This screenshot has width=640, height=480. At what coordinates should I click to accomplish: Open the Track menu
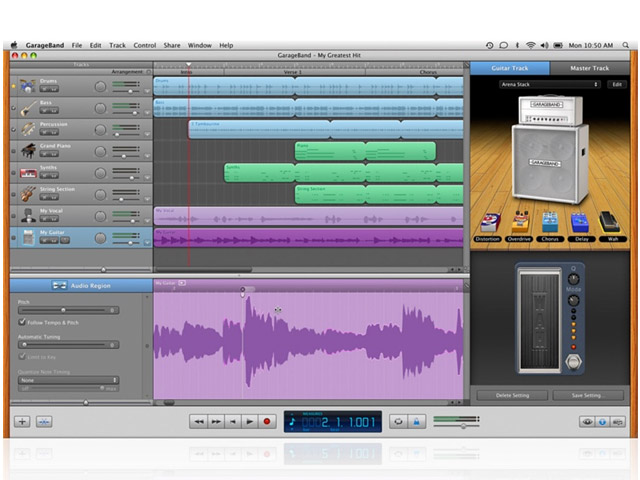pos(117,45)
